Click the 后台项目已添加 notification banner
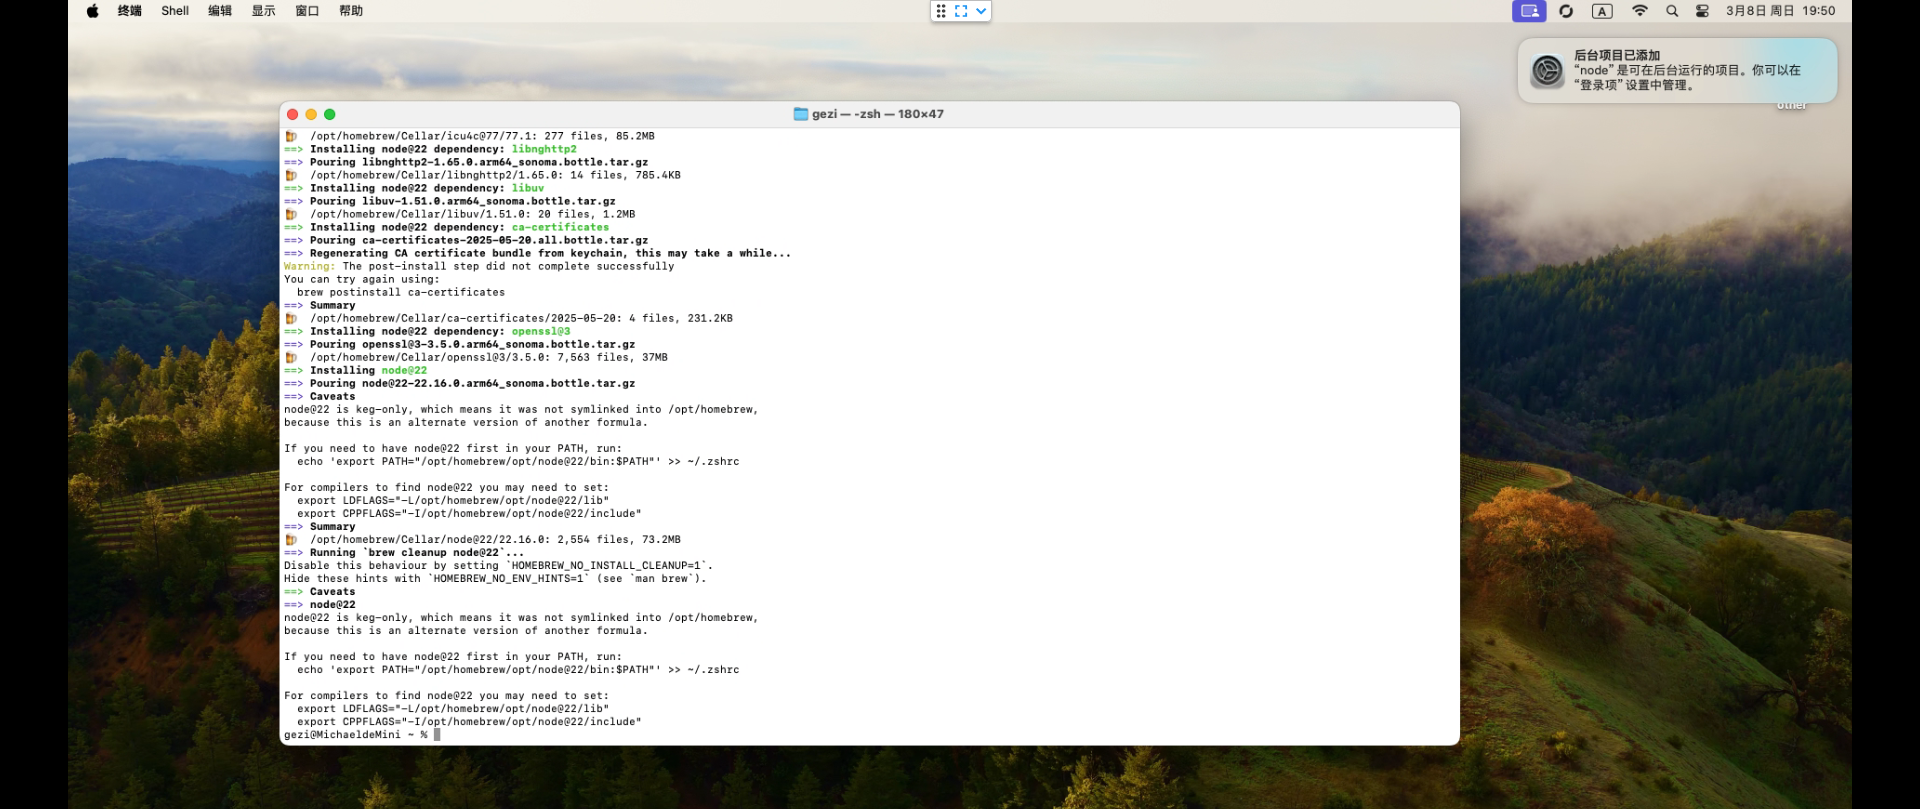This screenshot has height=809, width=1920. (x=1677, y=70)
